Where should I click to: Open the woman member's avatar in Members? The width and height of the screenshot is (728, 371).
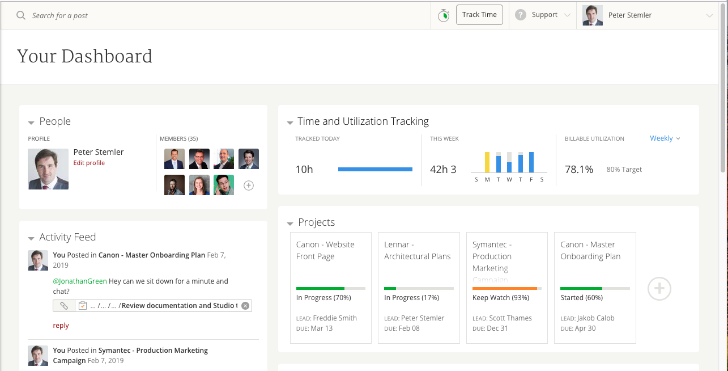[x=199, y=185]
